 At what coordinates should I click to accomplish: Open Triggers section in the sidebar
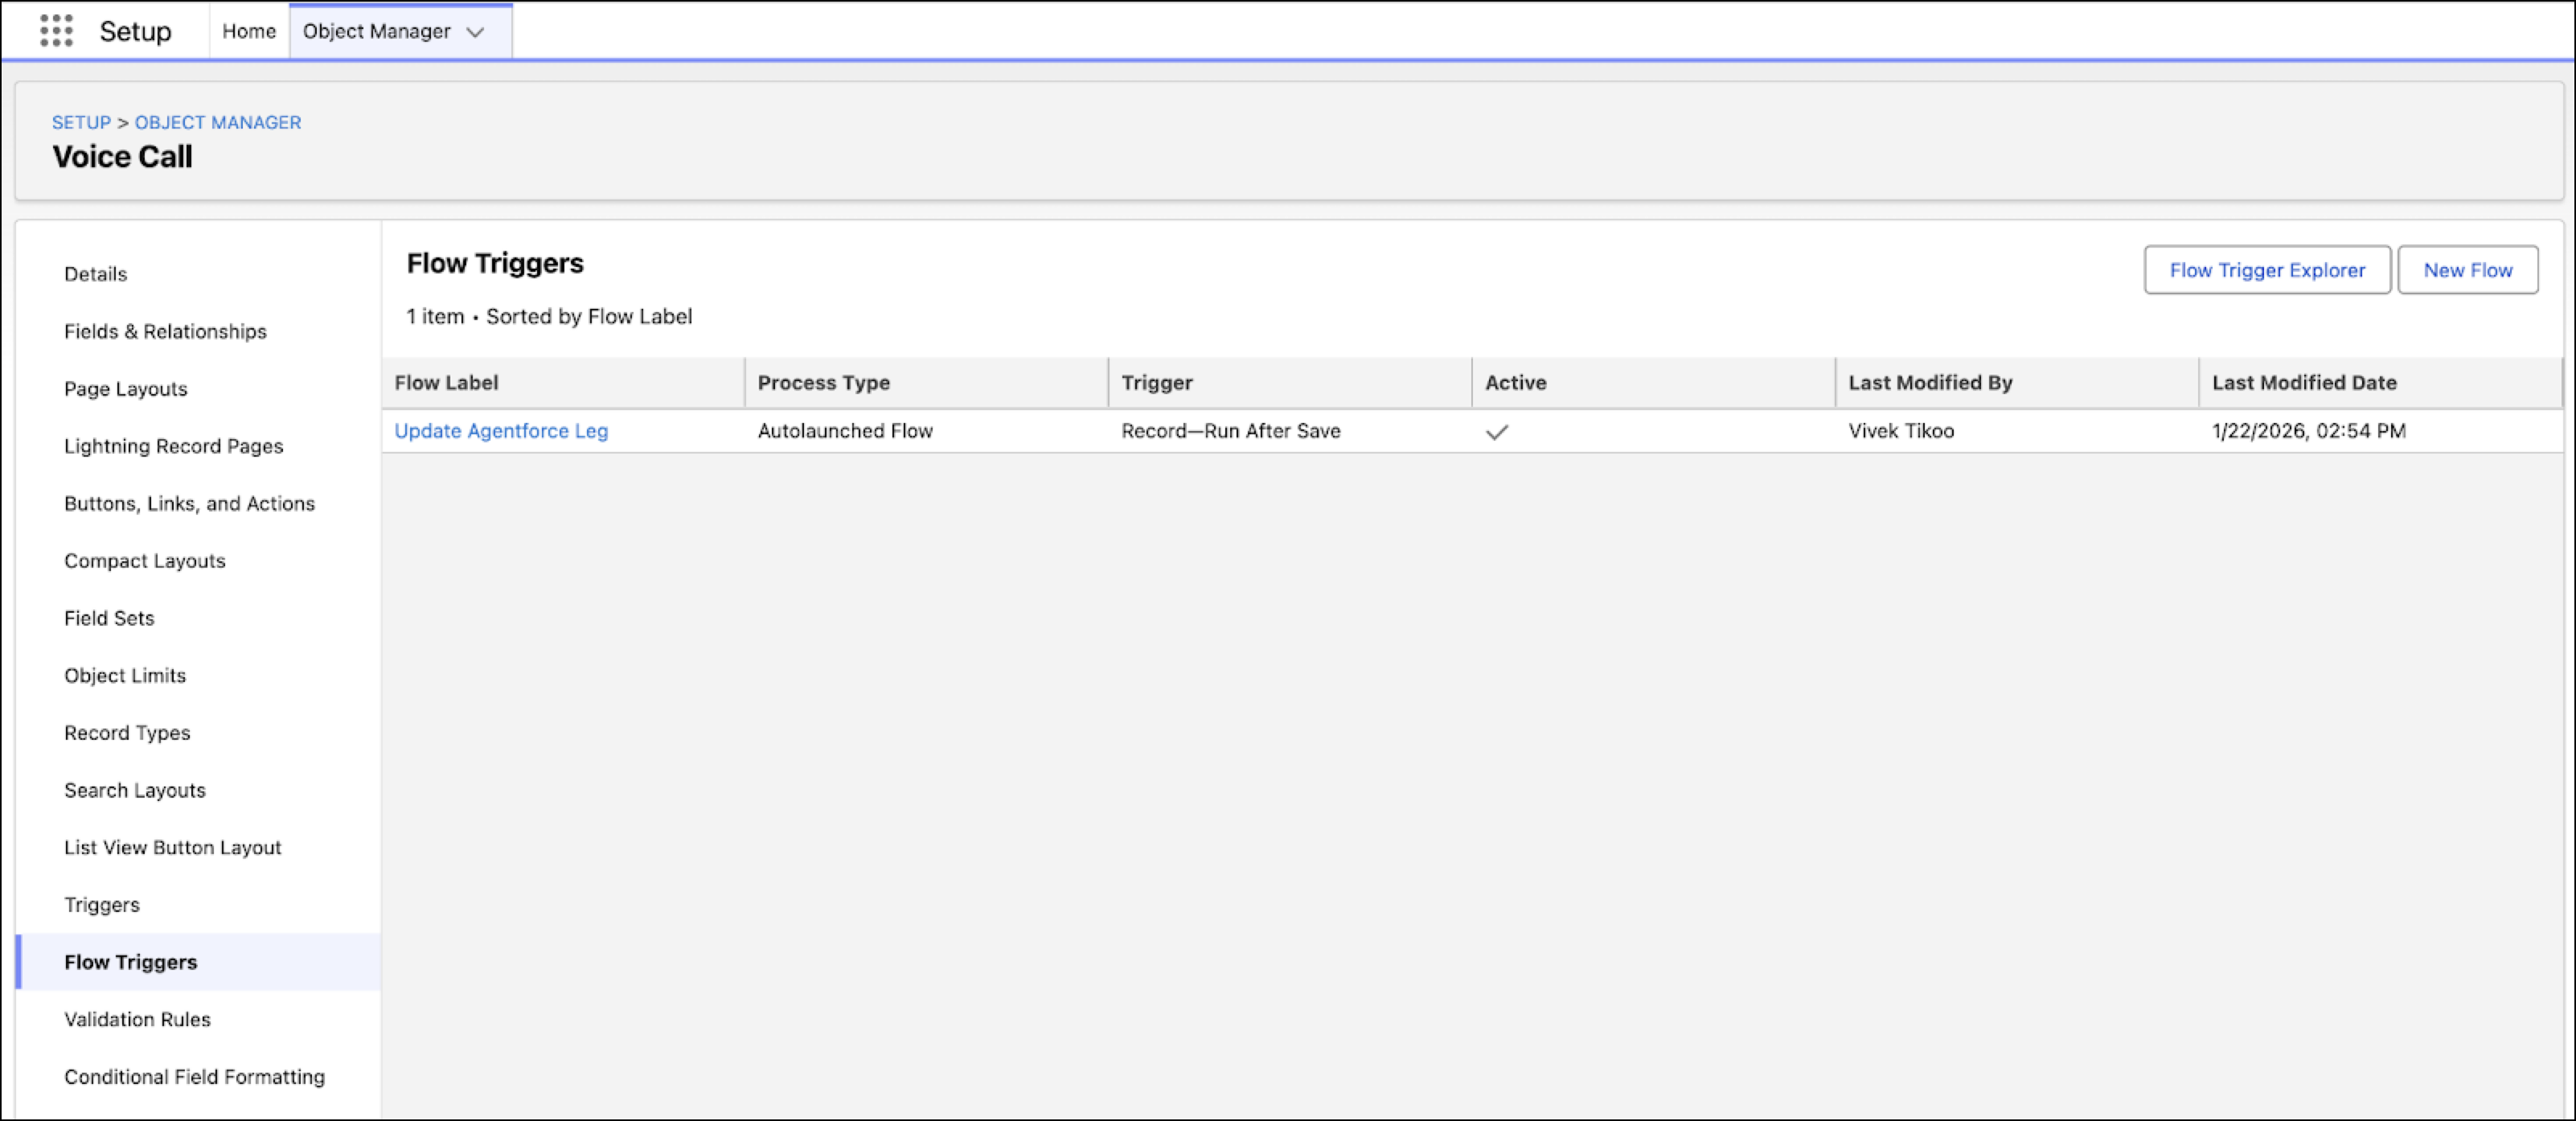click(102, 905)
